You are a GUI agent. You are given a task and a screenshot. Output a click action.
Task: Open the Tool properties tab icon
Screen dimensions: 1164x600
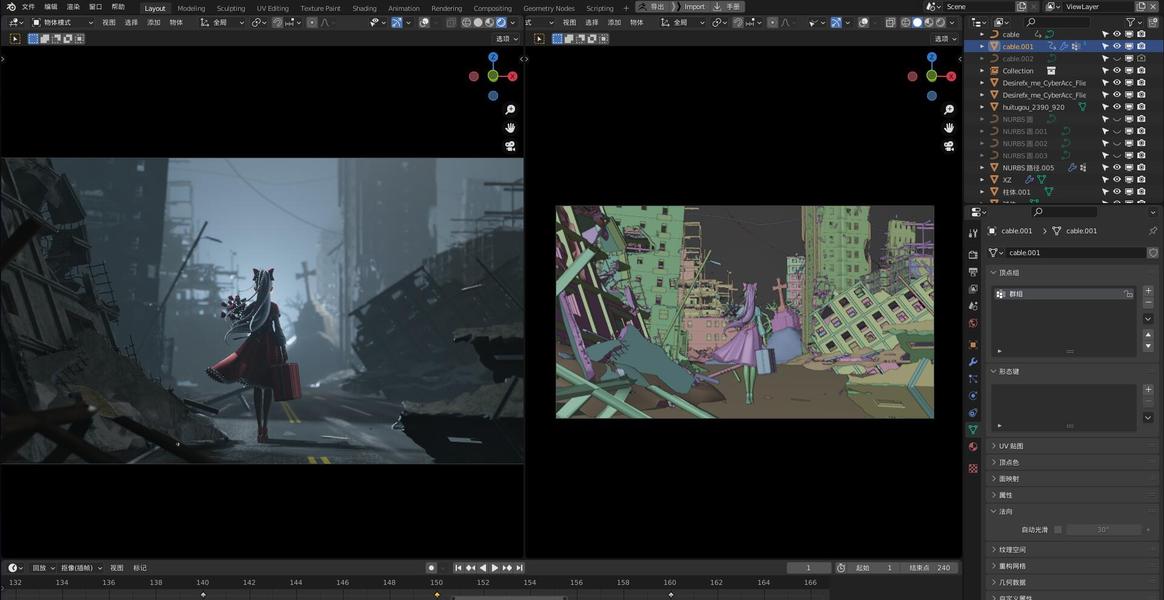click(x=973, y=234)
